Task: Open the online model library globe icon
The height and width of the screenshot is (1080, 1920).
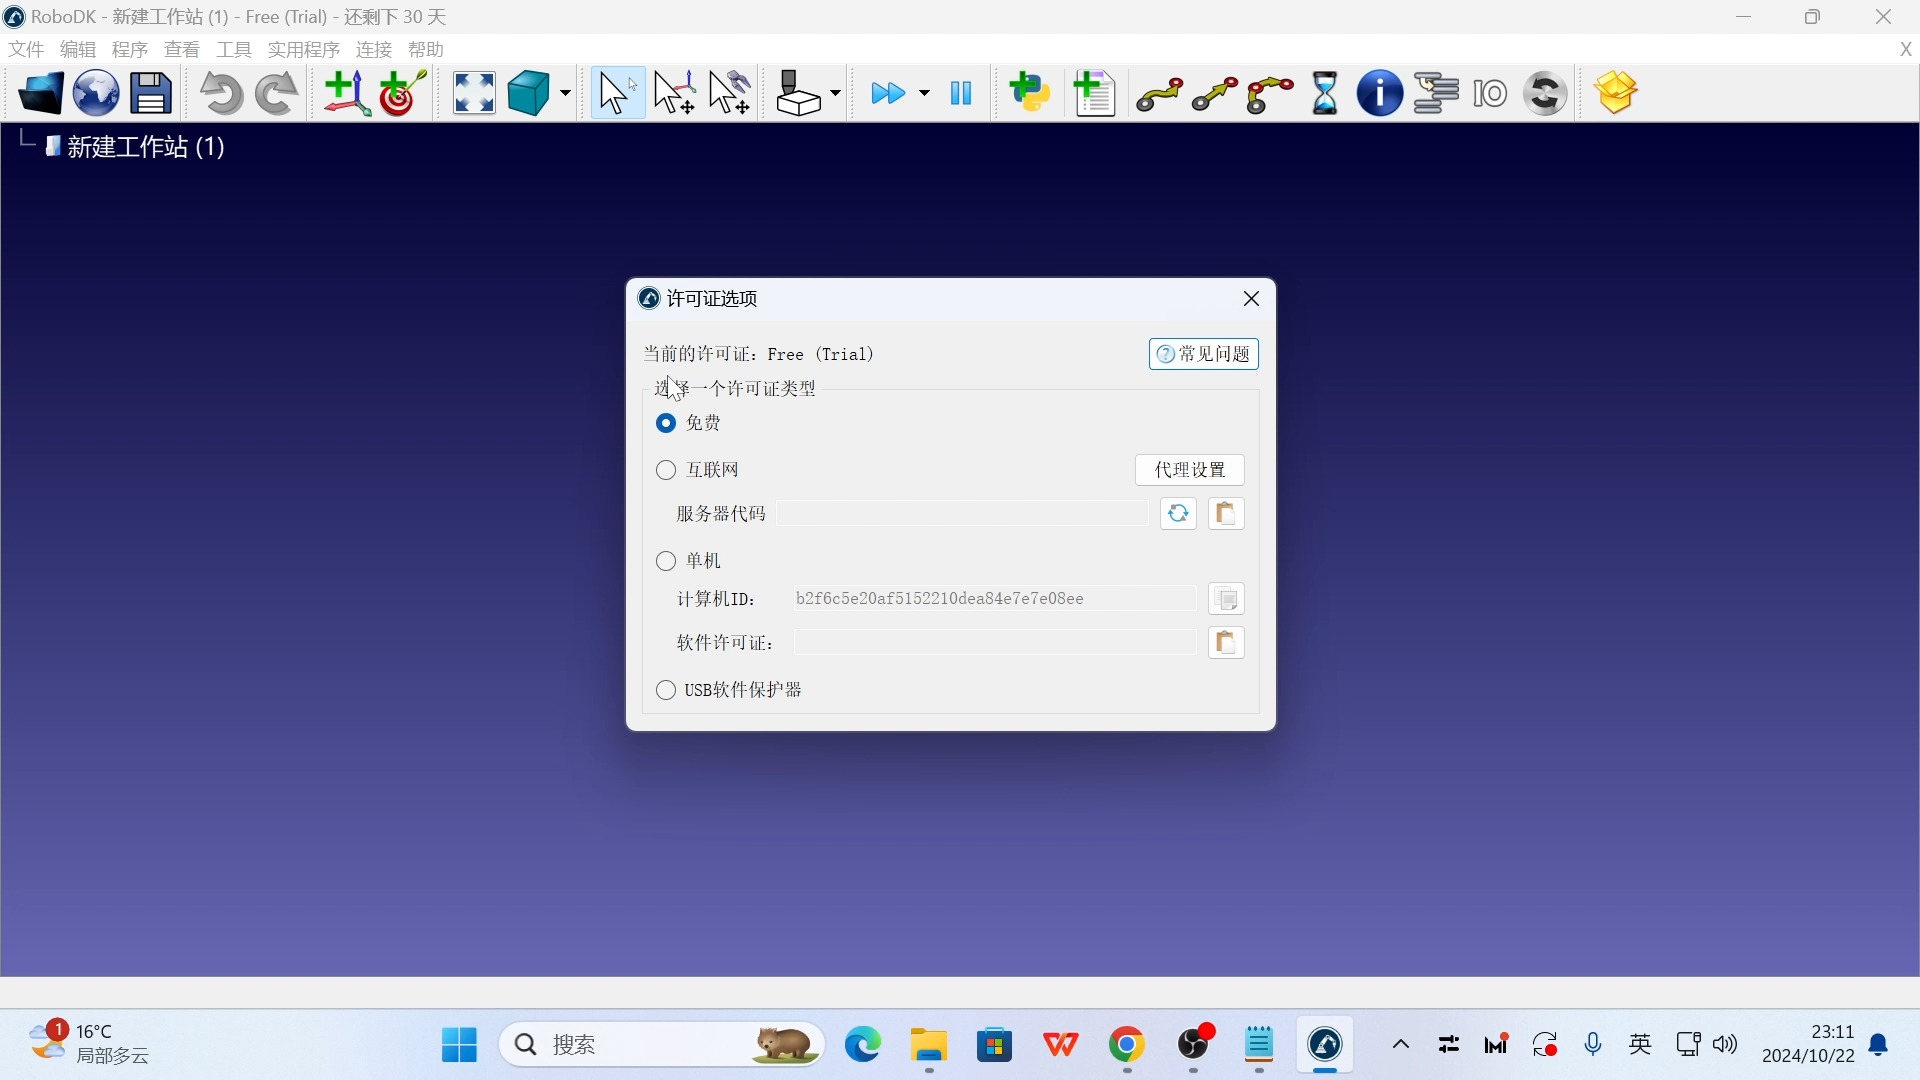Action: click(x=95, y=92)
